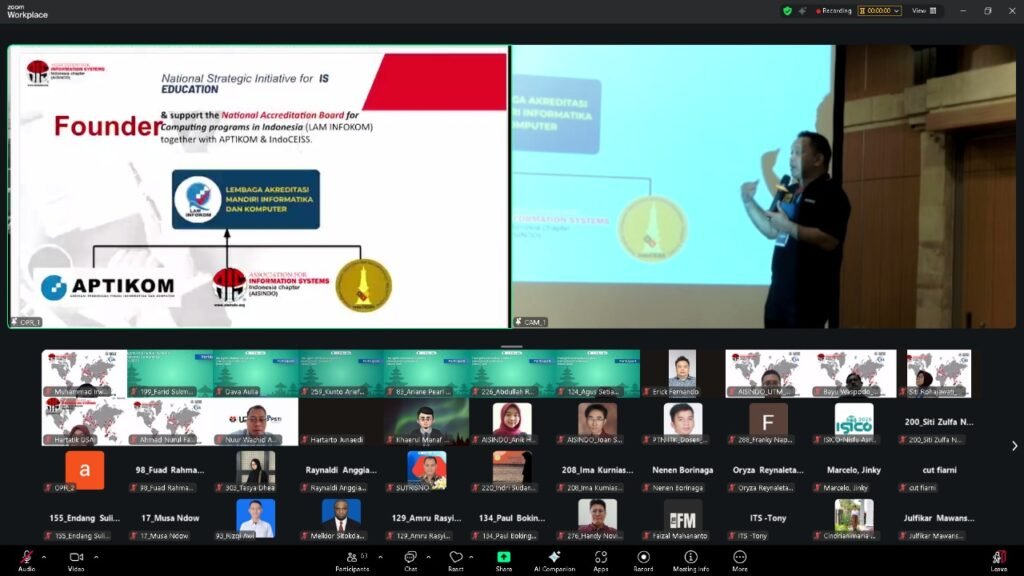Open the video options caret beside Video
Viewport: 1024px width, 576px height.
click(x=96, y=557)
